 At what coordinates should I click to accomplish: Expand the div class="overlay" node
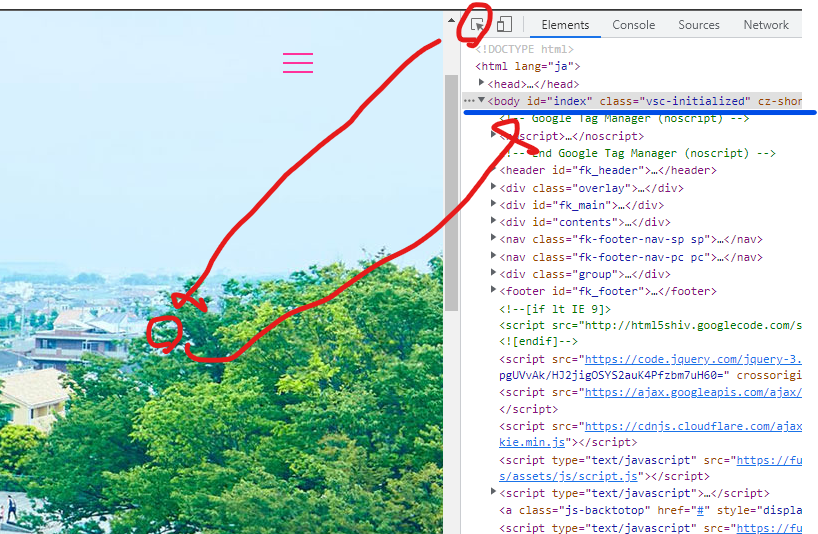coord(494,188)
